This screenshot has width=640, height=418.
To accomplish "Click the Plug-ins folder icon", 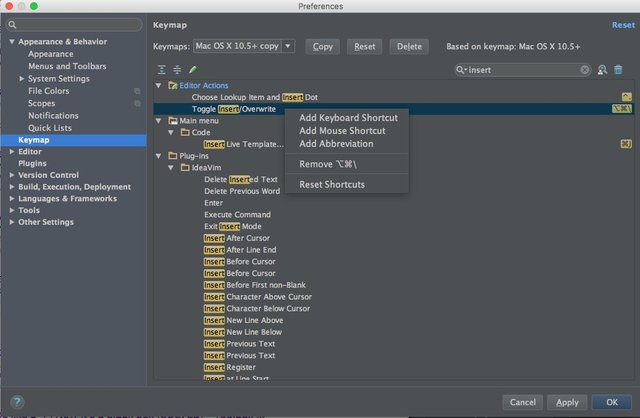I will pos(173,156).
